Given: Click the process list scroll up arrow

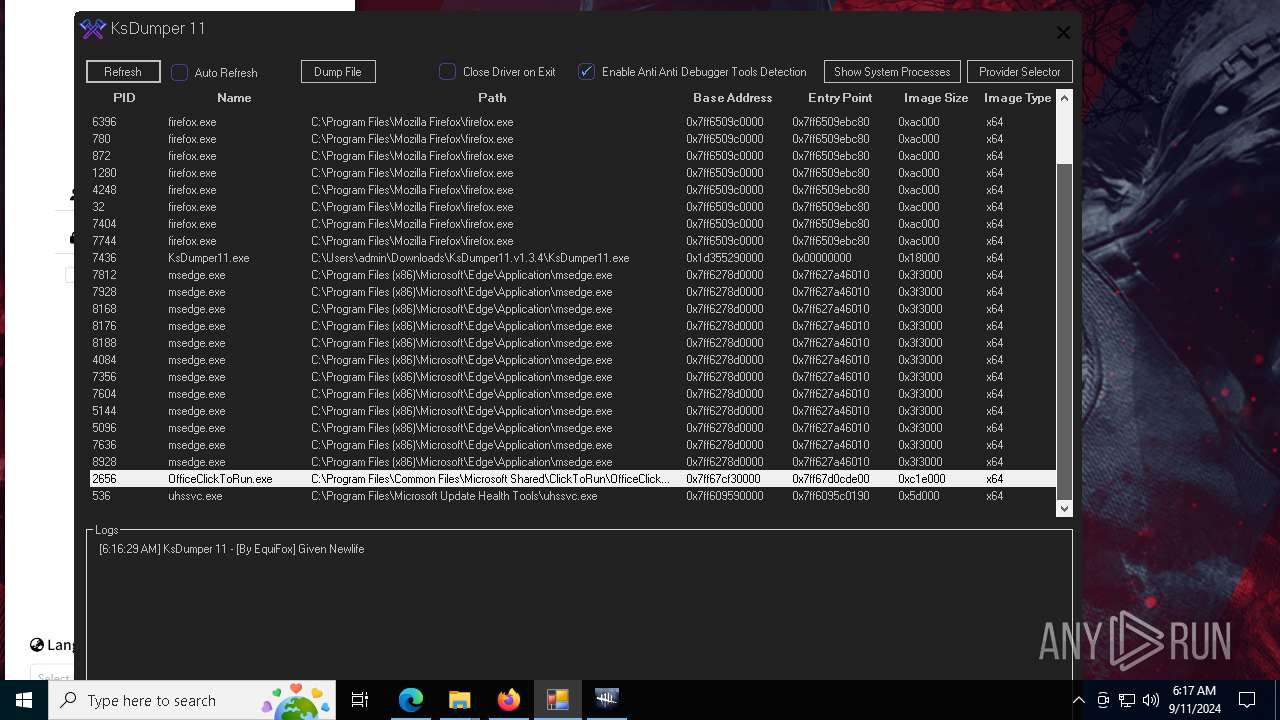Looking at the screenshot, I should point(1064,98).
